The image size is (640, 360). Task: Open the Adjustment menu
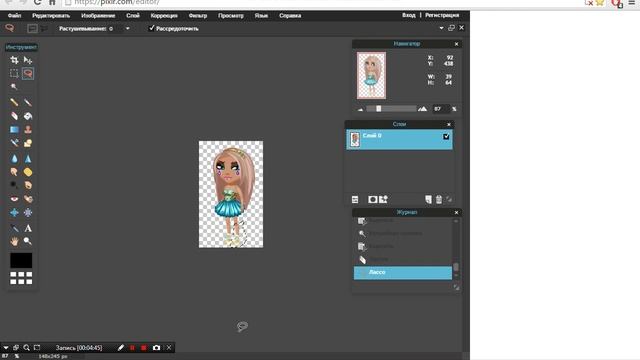(x=164, y=16)
